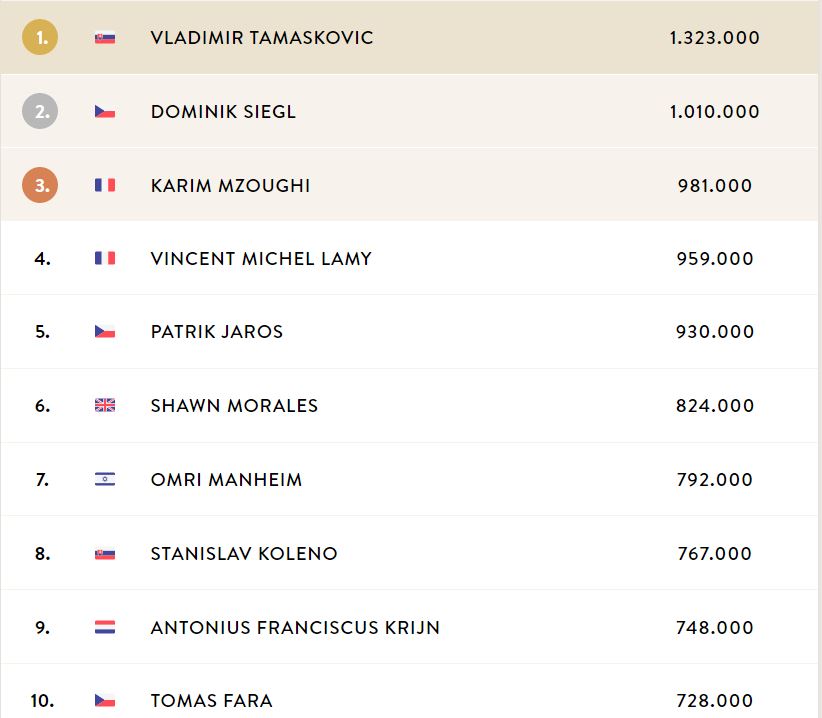Click the gold first-place rank badge
822x718 pixels.
tap(40, 37)
